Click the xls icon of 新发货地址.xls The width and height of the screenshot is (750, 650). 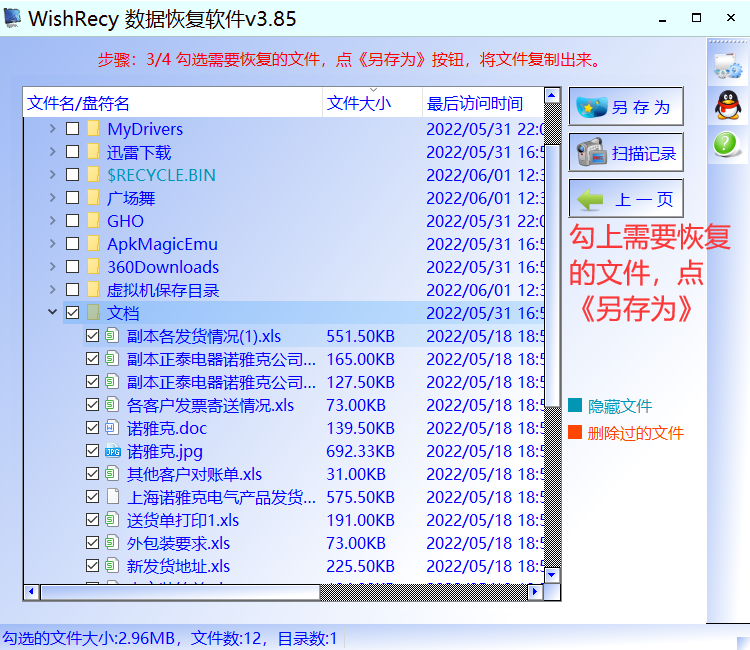(x=112, y=565)
